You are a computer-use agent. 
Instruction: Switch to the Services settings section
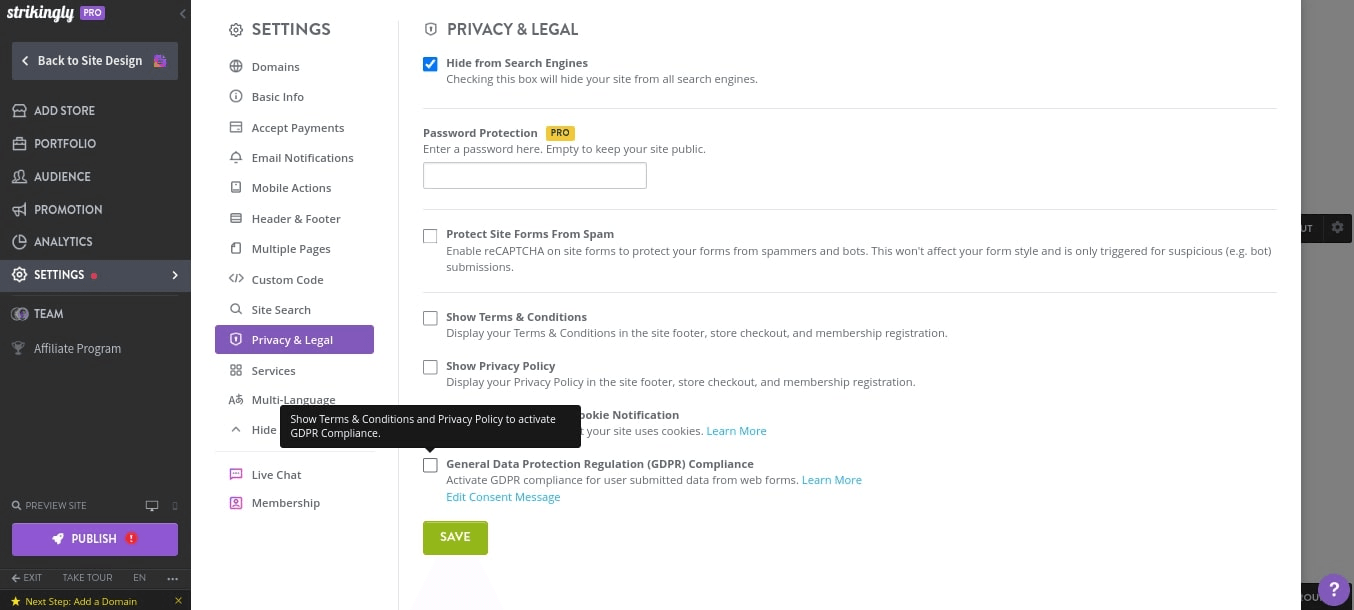(x=273, y=370)
